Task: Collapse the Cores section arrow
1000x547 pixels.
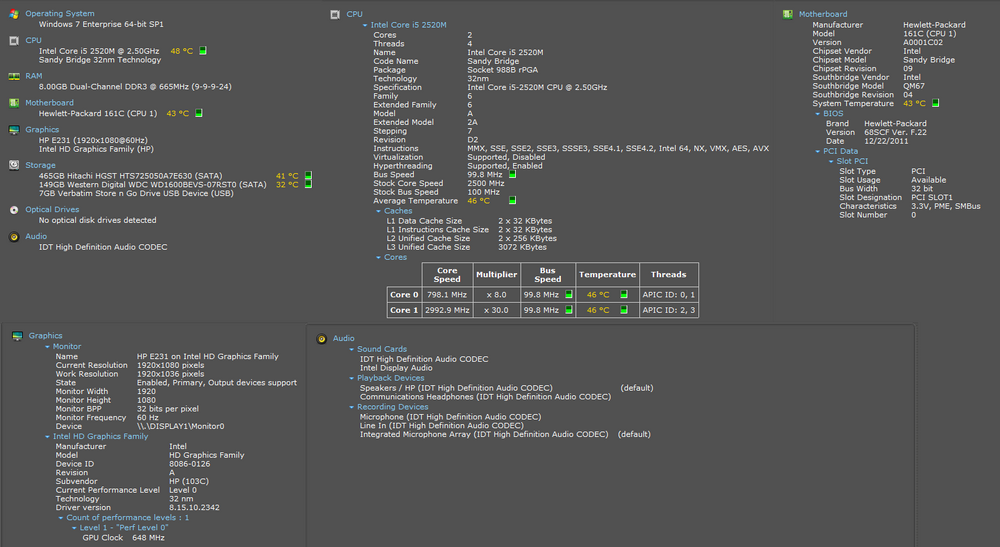Action: tap(379, 257)
